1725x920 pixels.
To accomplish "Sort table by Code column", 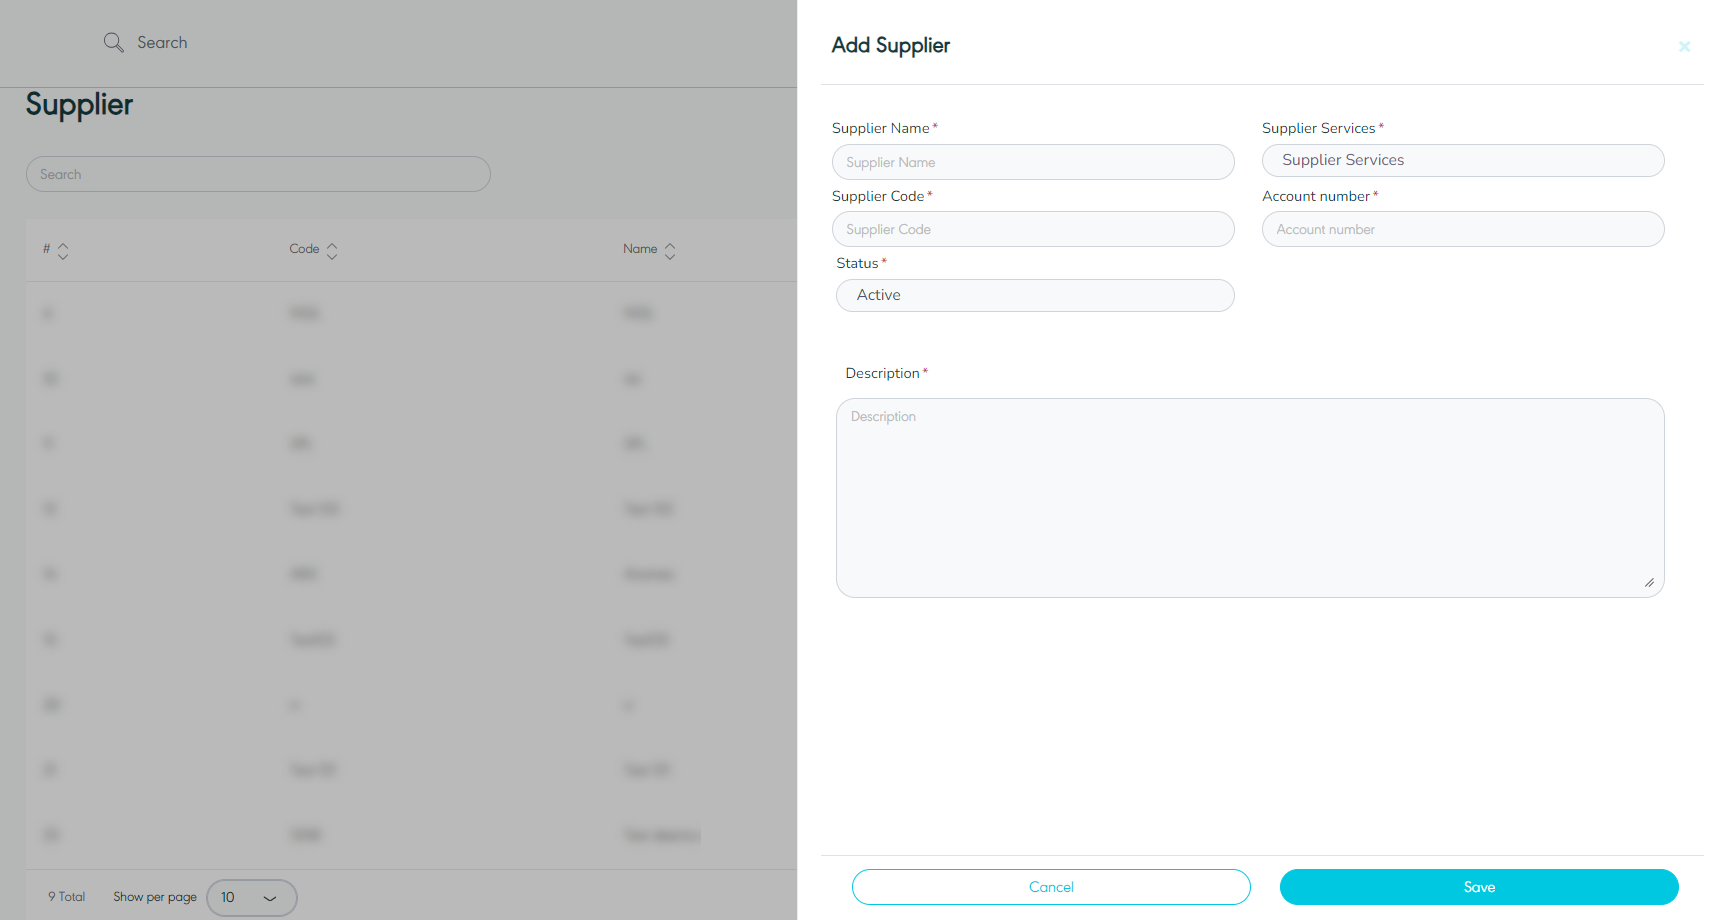I will pyautogui.click(x=332, y=250).
